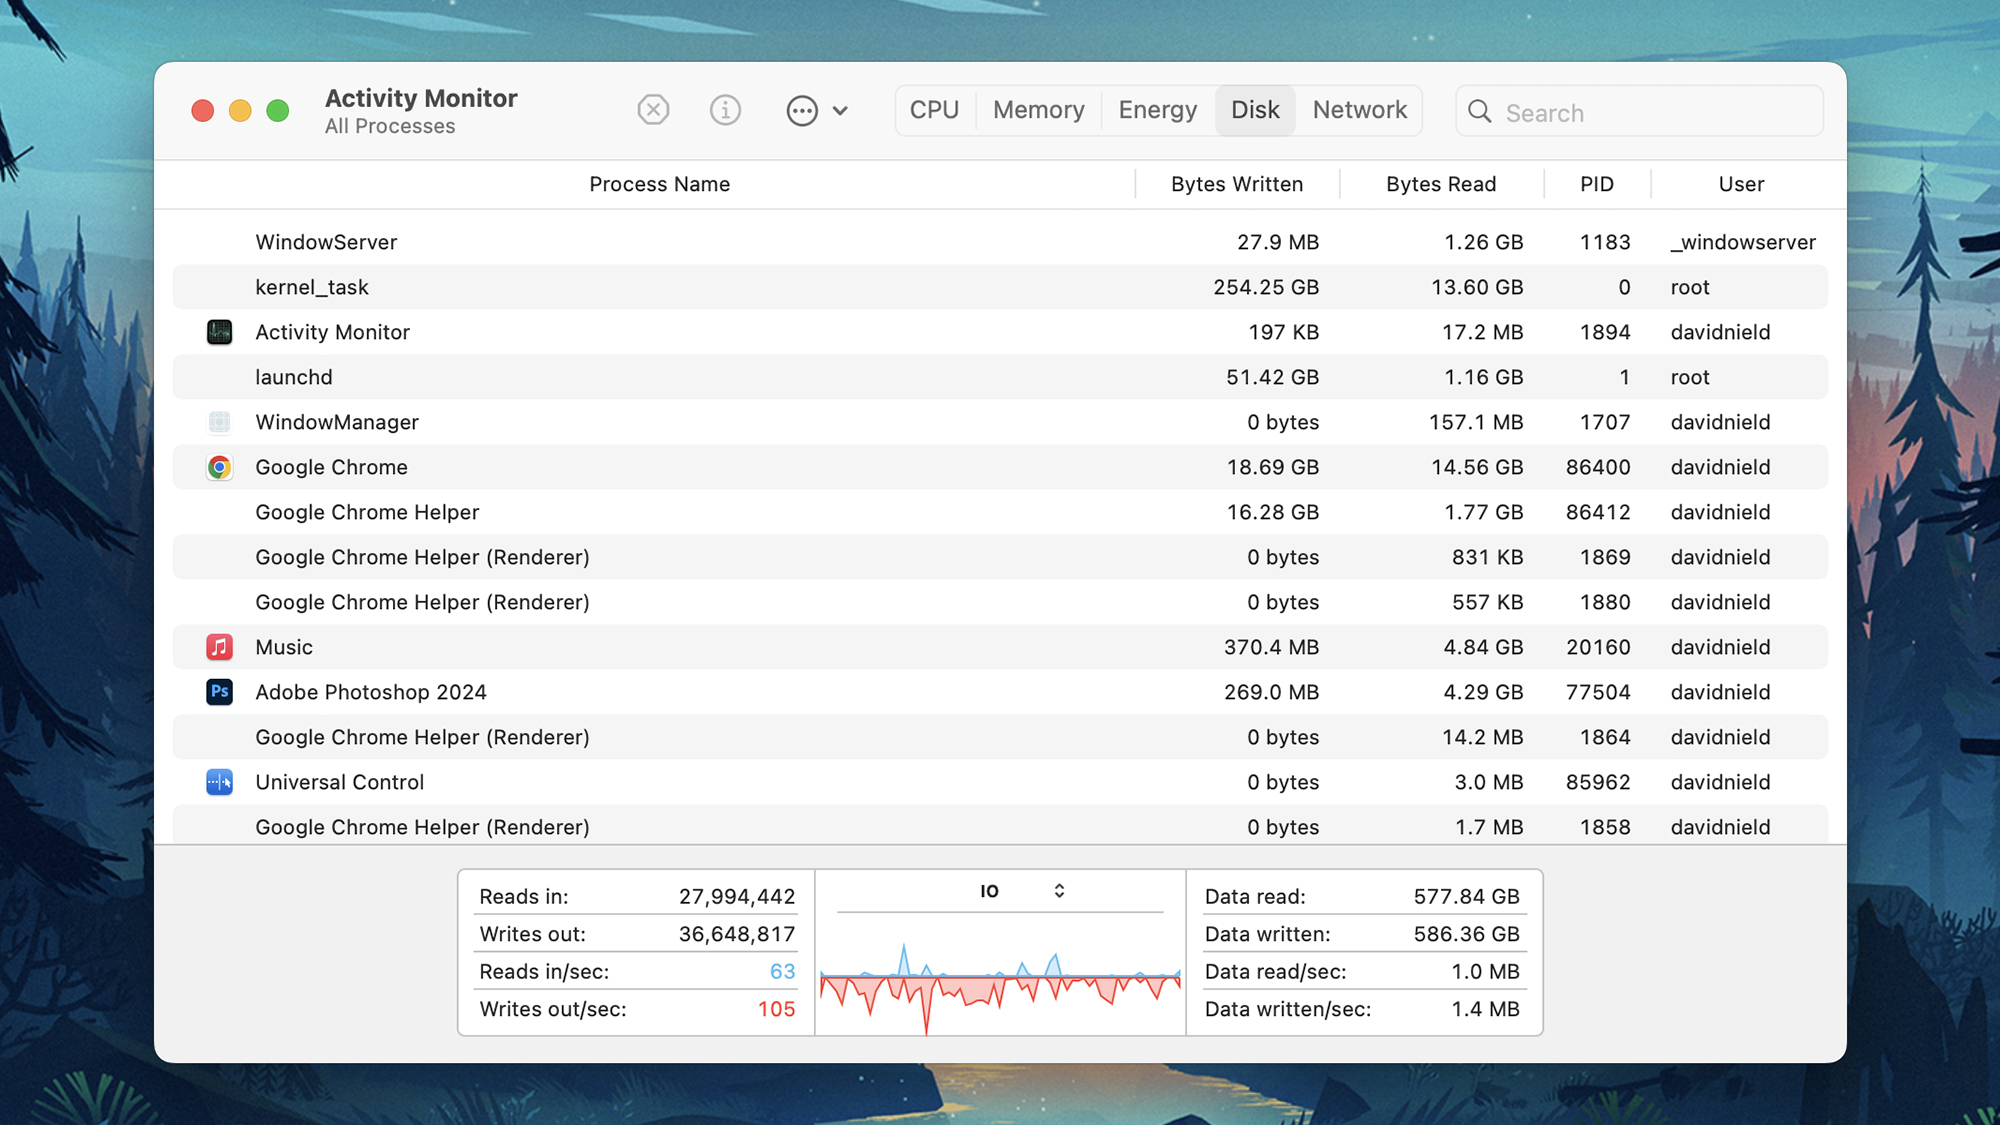
Task: Select the kernel_task process row
Action: point(1000,286)
